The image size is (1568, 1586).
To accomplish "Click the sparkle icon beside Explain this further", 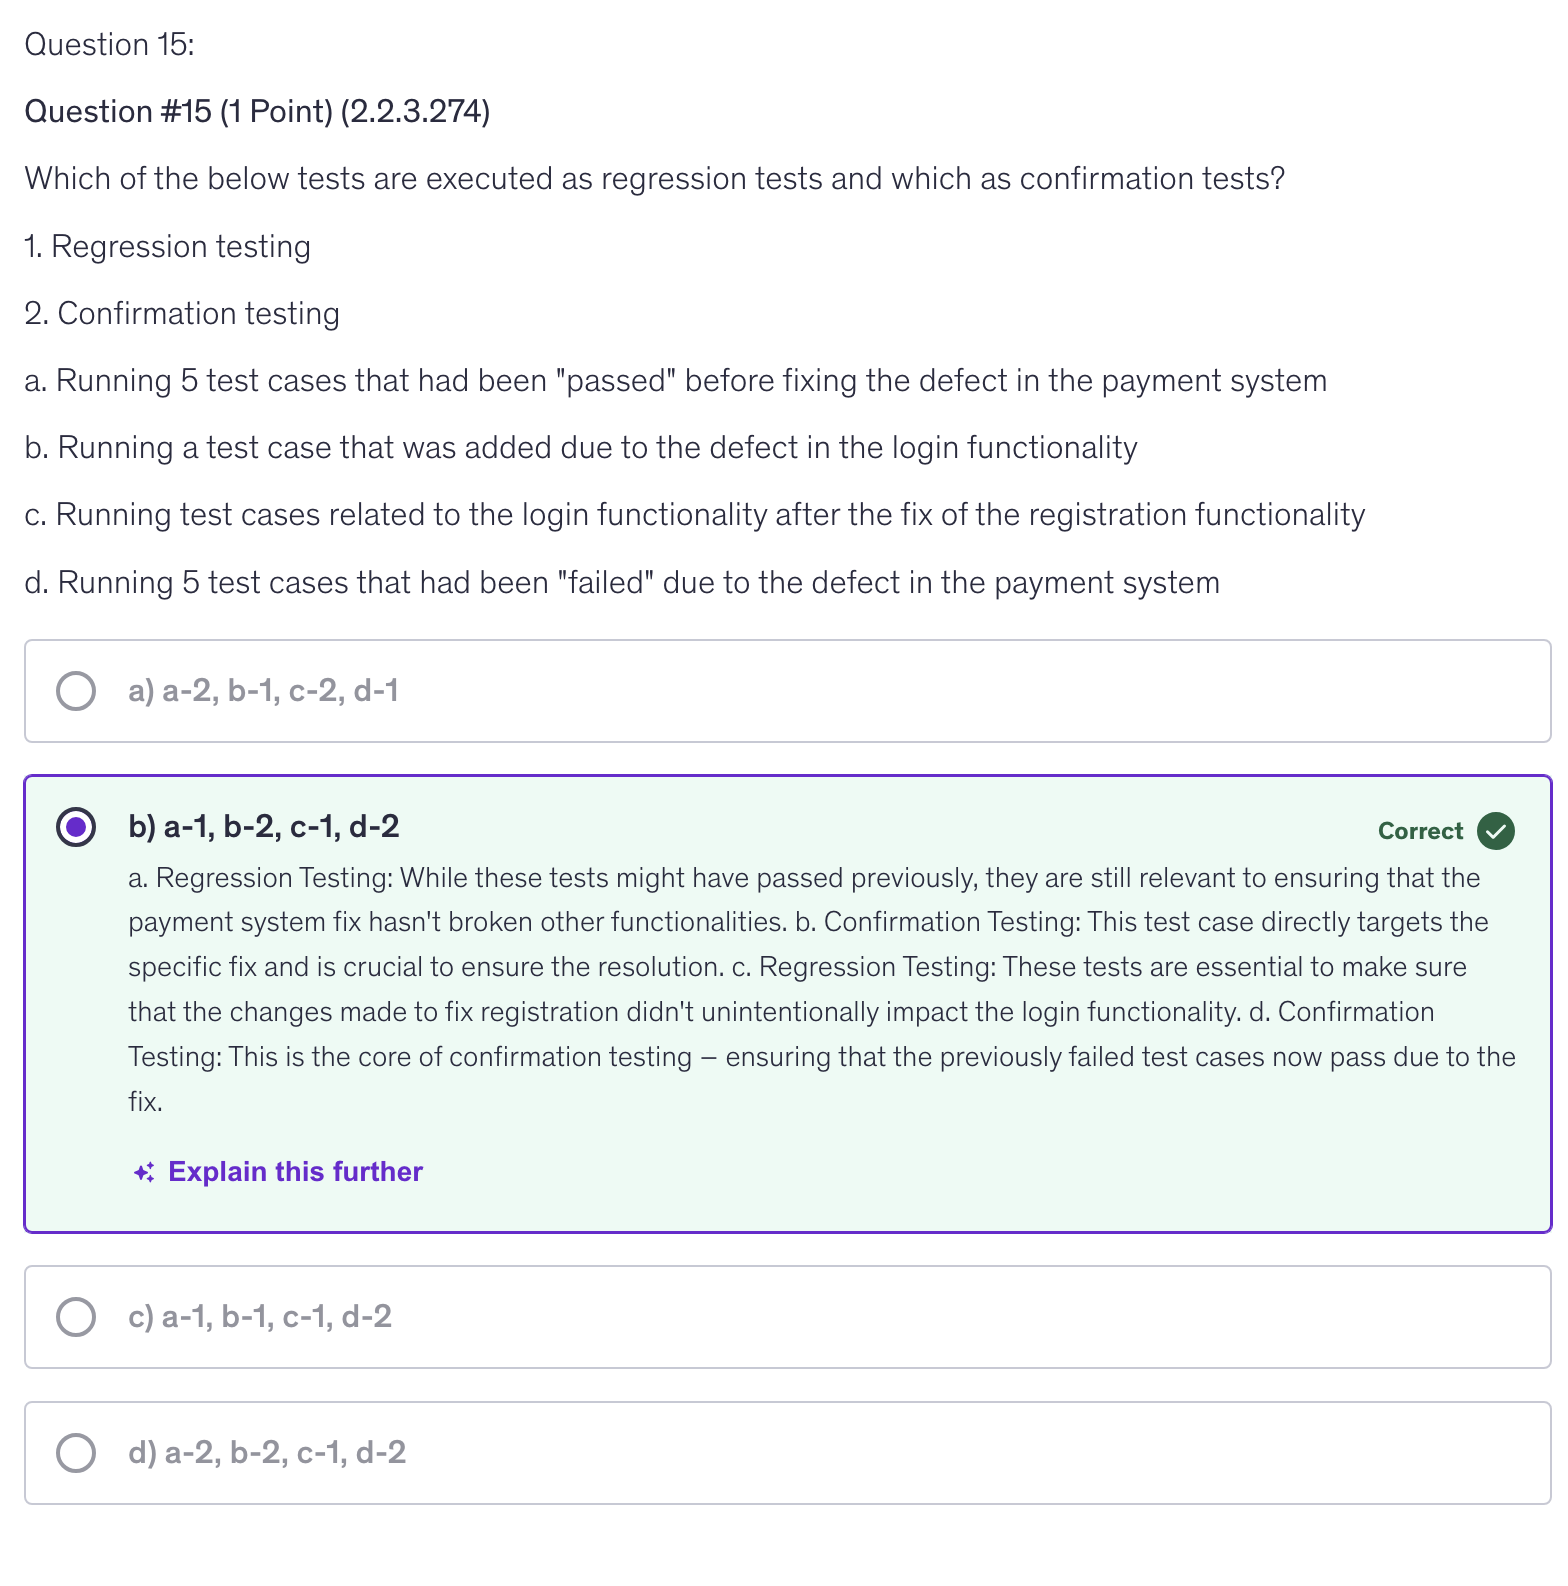I will pyautogui.click(x=144, y=1172).
